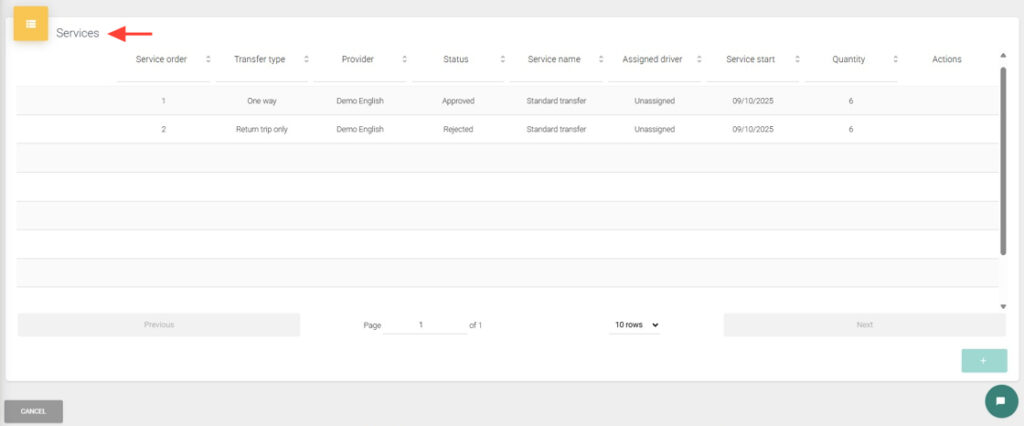Image resolution: width=1024 pixels, height=426 pixels.
Task: Click the Previous page button
Action: tap(159, 325)
